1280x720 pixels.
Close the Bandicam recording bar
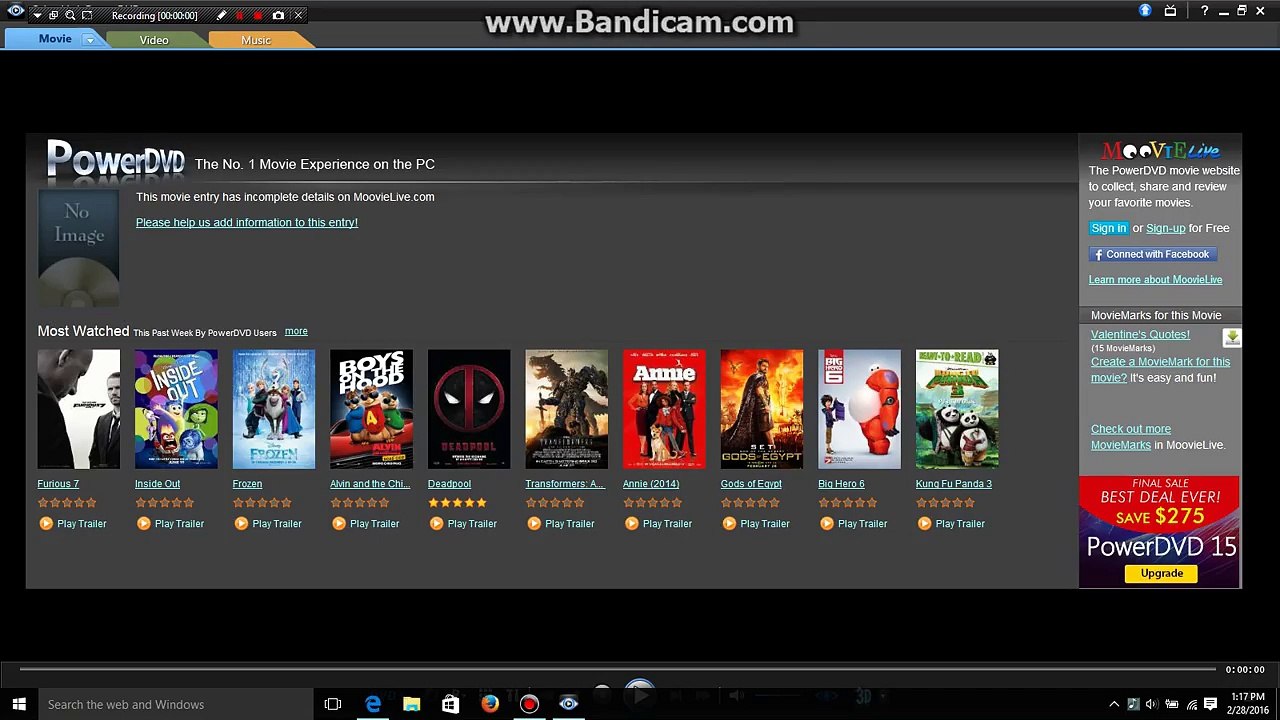[x=297, y=16]
